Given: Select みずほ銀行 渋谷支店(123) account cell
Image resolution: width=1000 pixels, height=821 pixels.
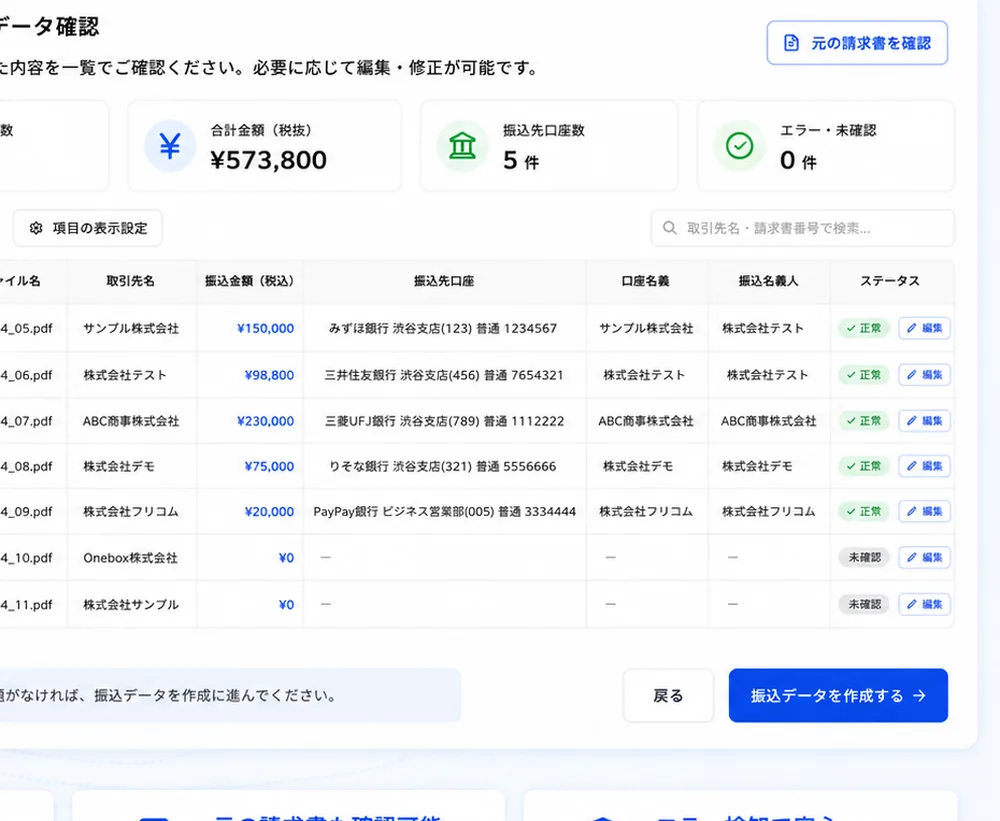Looking at the screenshot, I should tap(443, 328).
